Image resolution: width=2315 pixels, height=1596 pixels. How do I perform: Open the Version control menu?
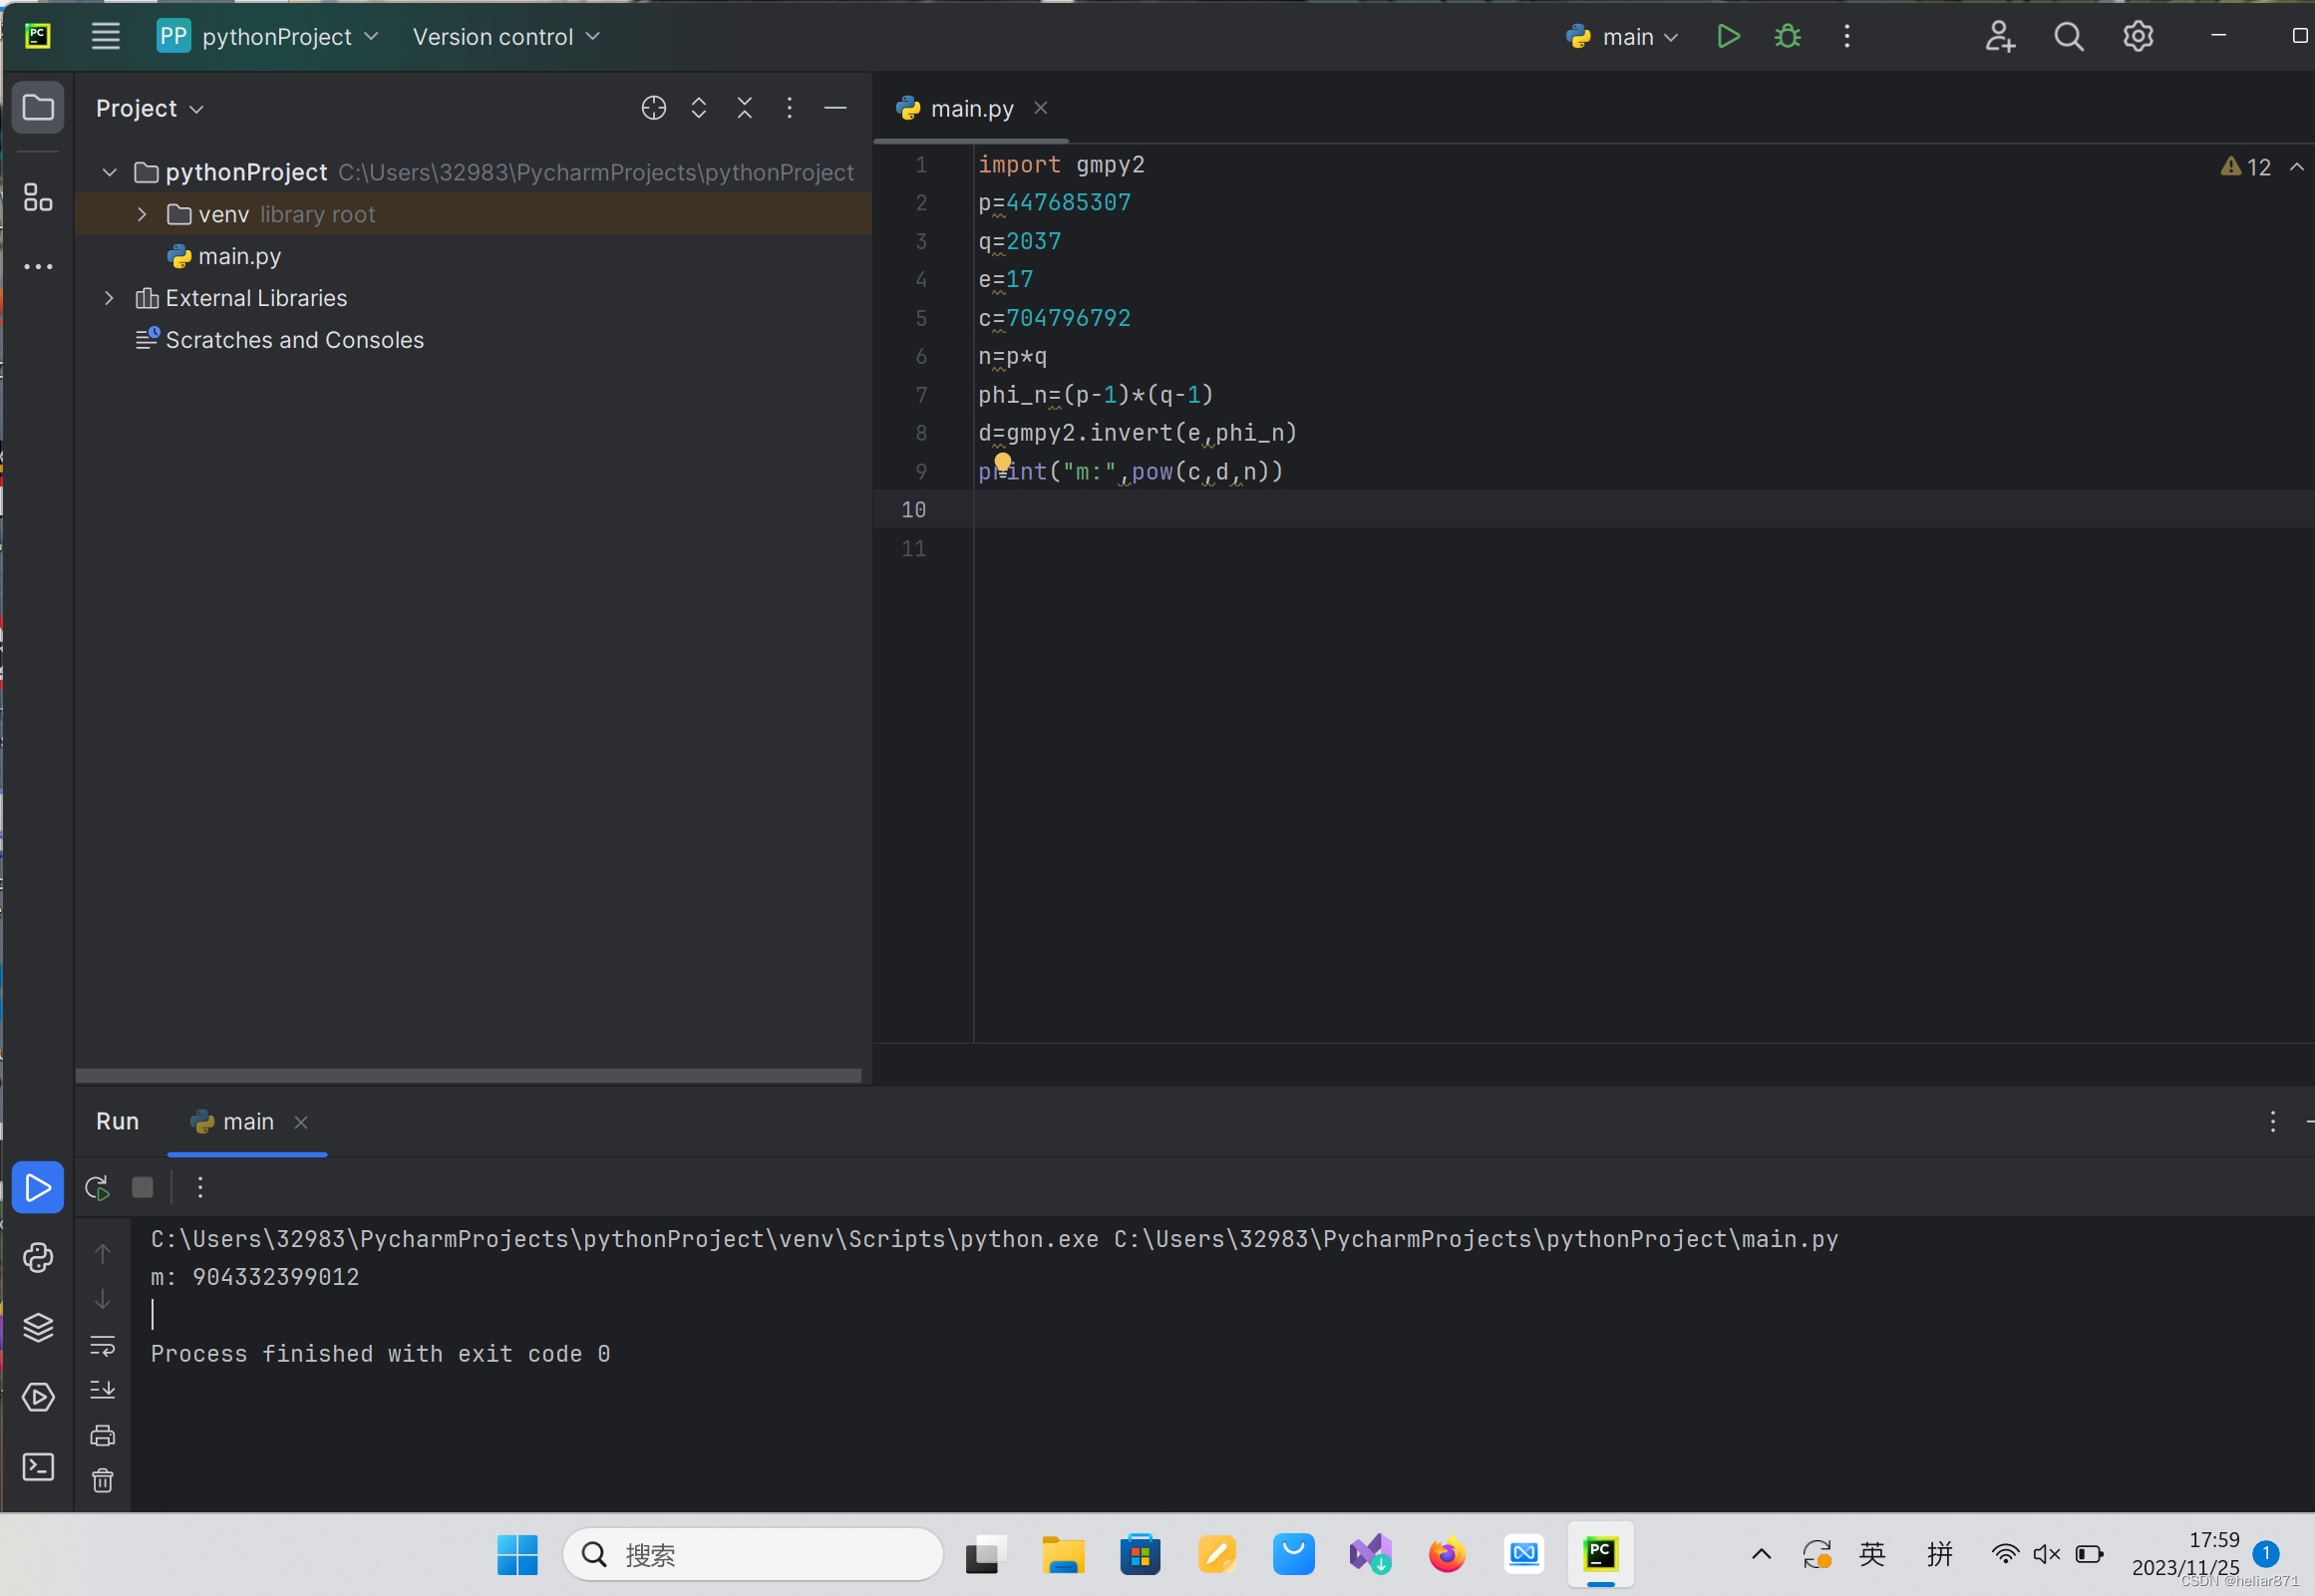pyautogui.click(x=505, y=37)
